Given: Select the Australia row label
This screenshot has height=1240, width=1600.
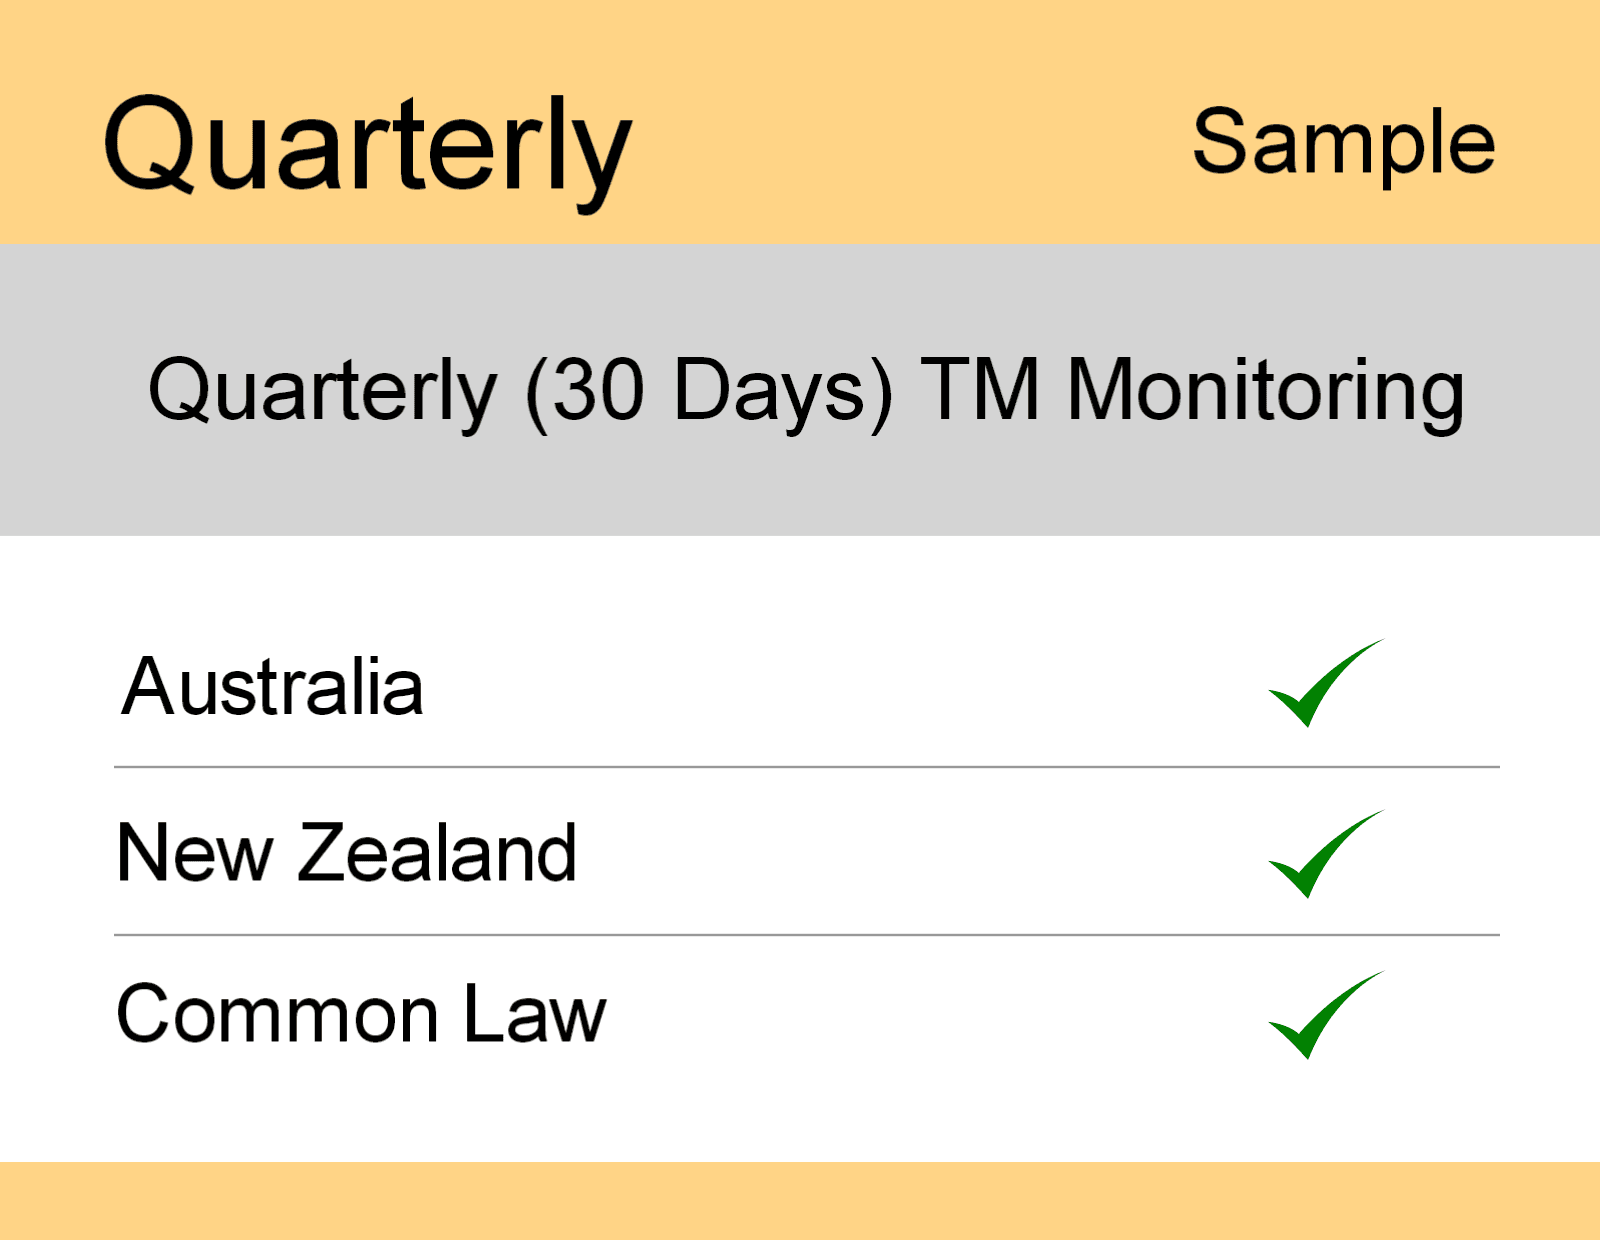Looking at the screenshot, I should click(x=272, y=688).
